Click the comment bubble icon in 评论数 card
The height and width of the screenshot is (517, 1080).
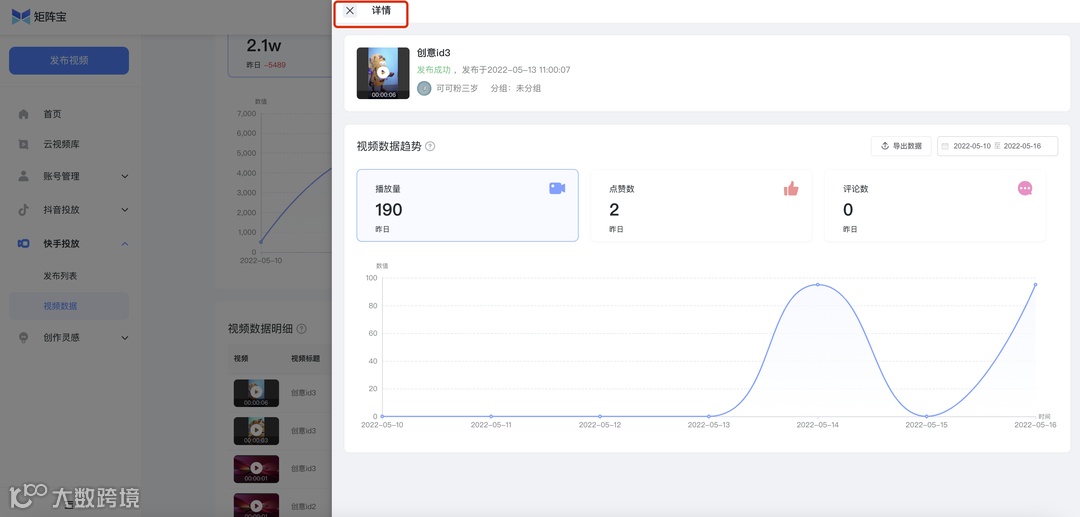point(1025,188)
